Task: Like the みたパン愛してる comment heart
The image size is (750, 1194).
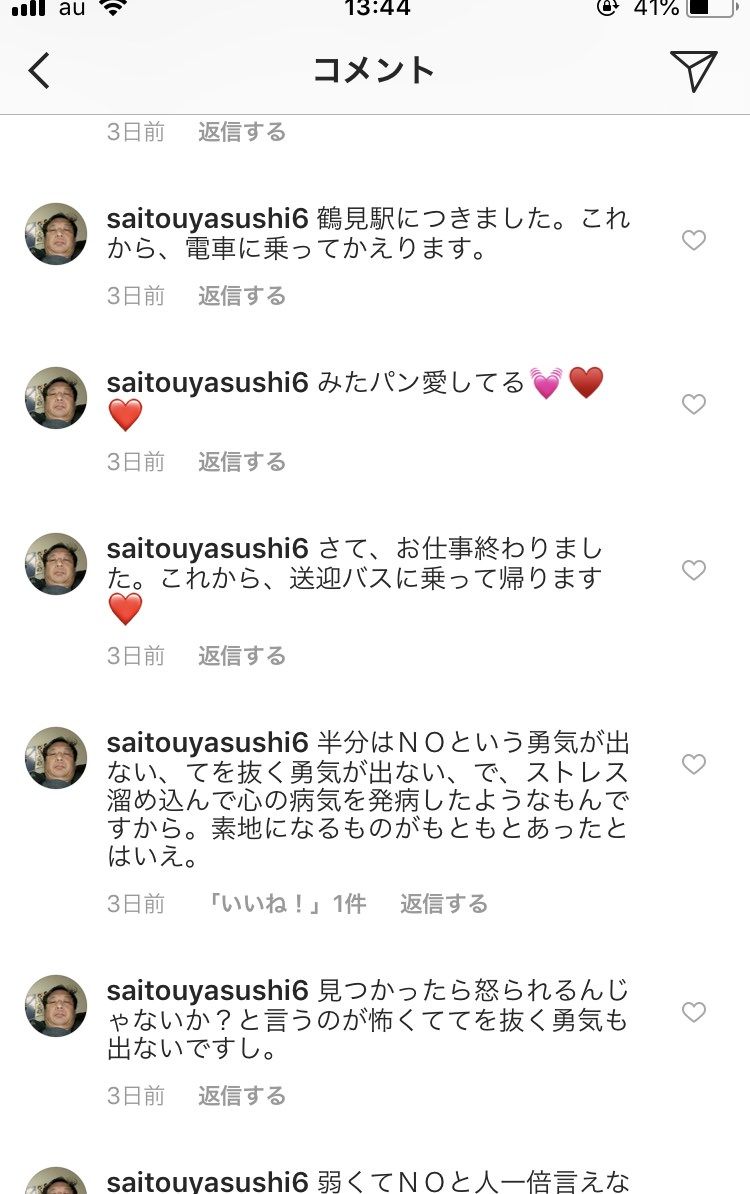Action: click(693, 404)
